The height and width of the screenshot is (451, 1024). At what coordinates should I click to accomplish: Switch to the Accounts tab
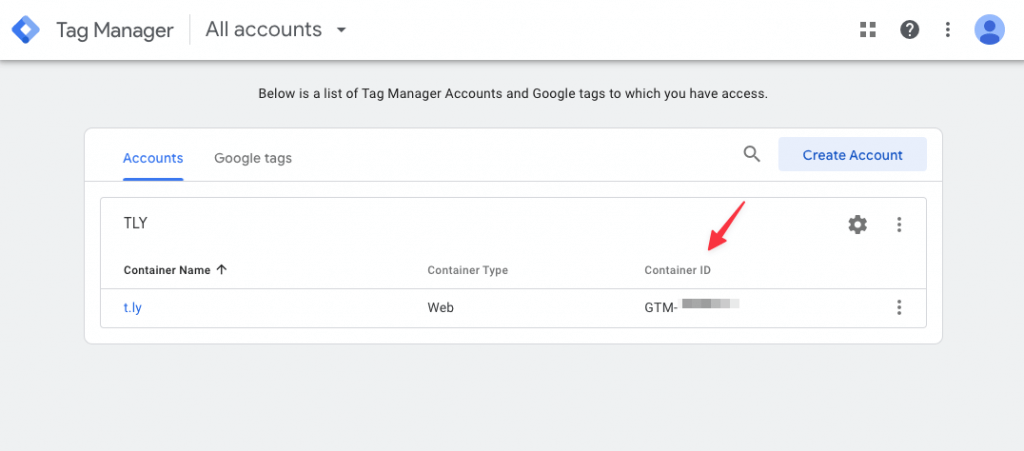point(153,158)
